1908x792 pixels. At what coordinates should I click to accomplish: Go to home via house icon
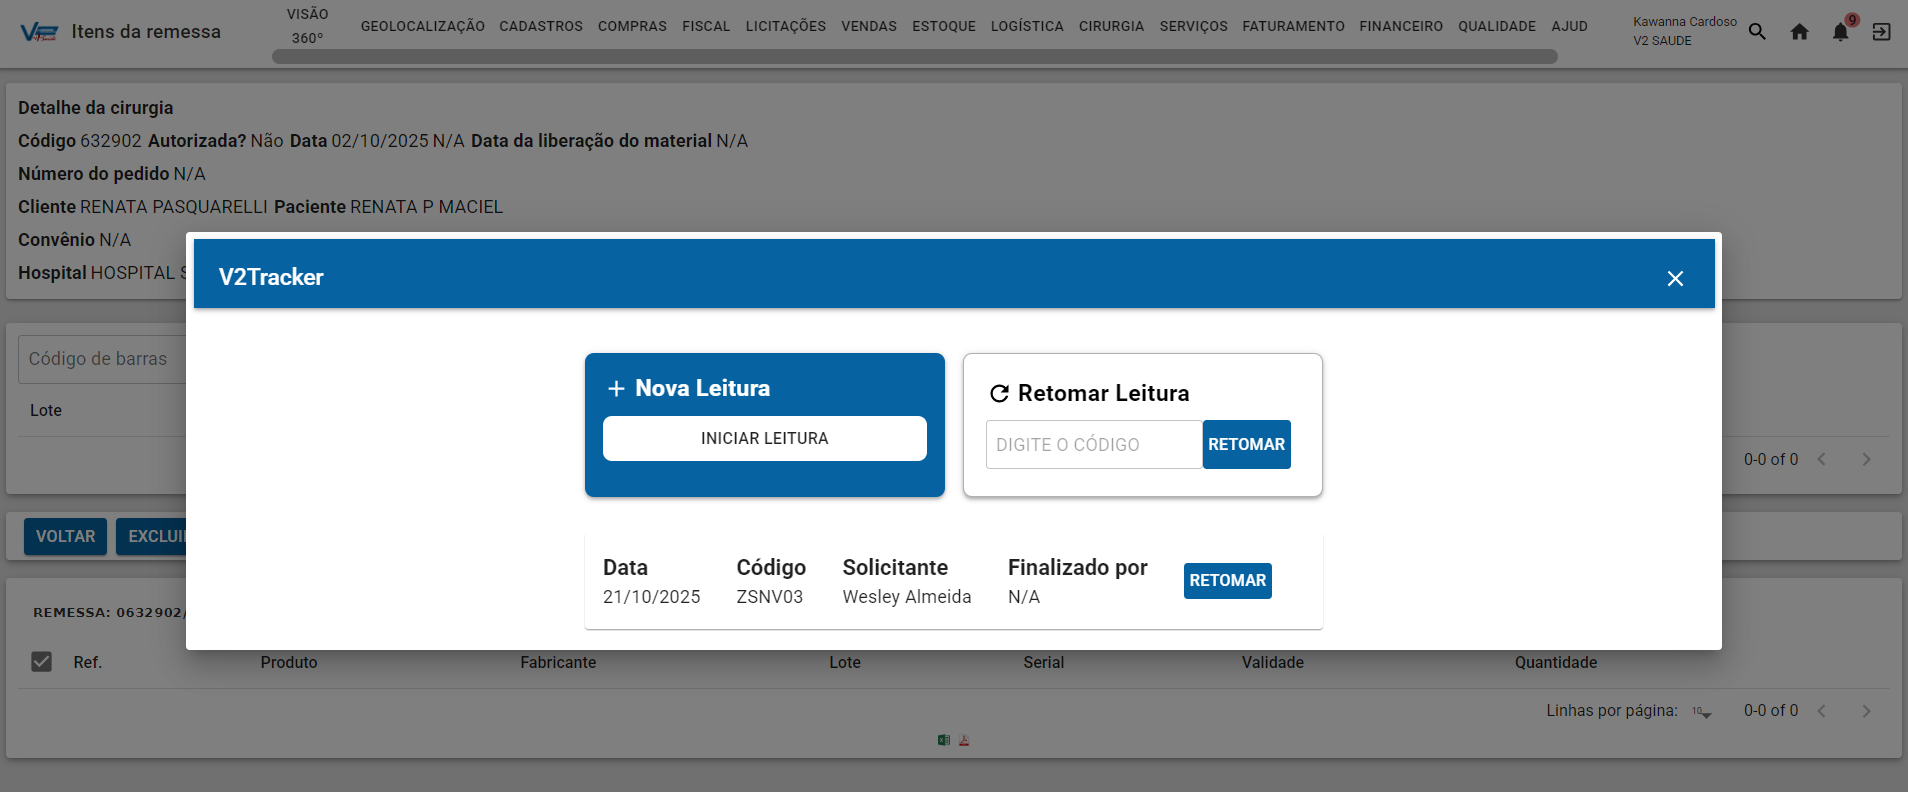[x=1799, y=32]
